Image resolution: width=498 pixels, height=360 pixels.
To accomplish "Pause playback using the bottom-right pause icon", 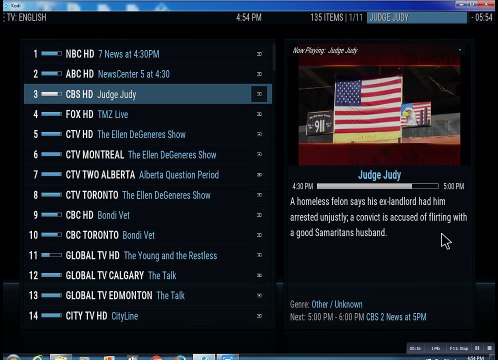I will click(477, 348).
